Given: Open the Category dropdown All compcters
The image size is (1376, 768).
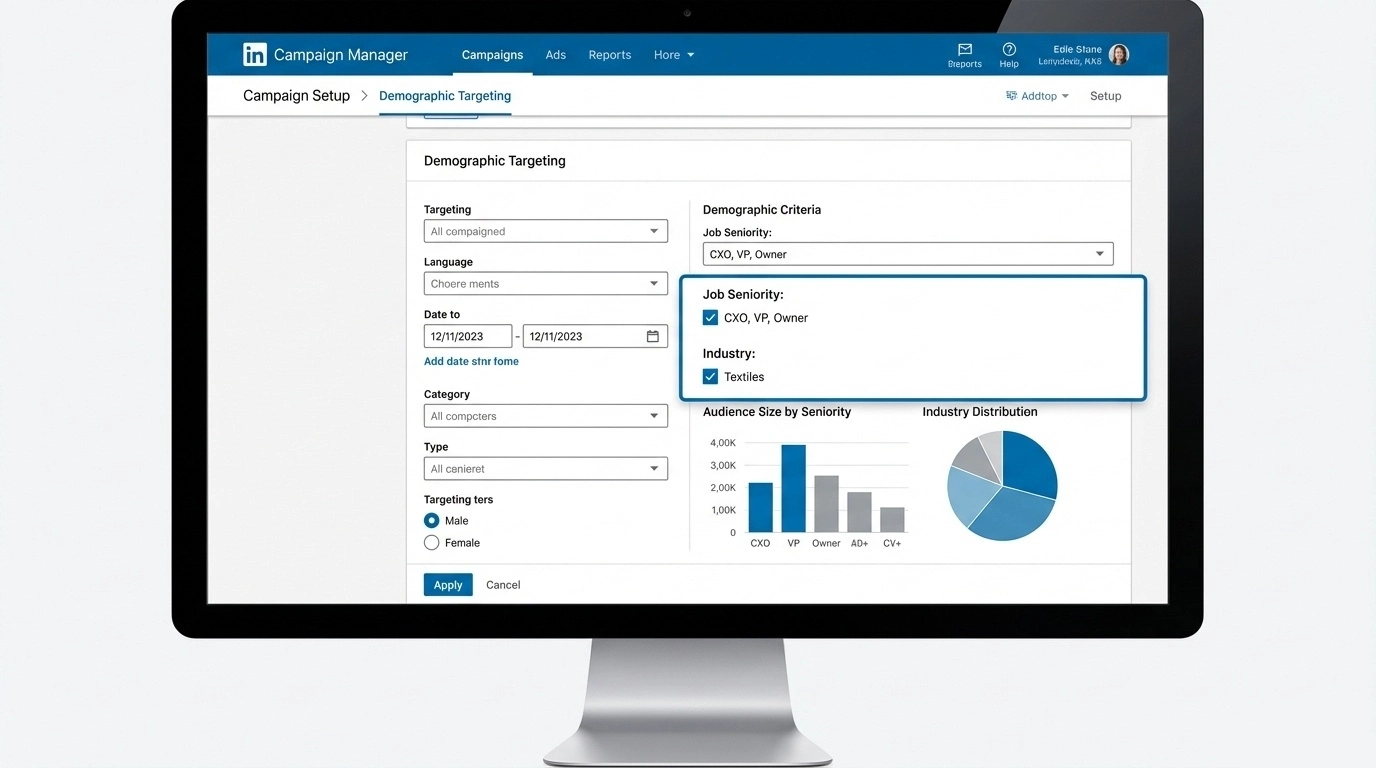Looking at the screenshot, I should pos(545,415).
